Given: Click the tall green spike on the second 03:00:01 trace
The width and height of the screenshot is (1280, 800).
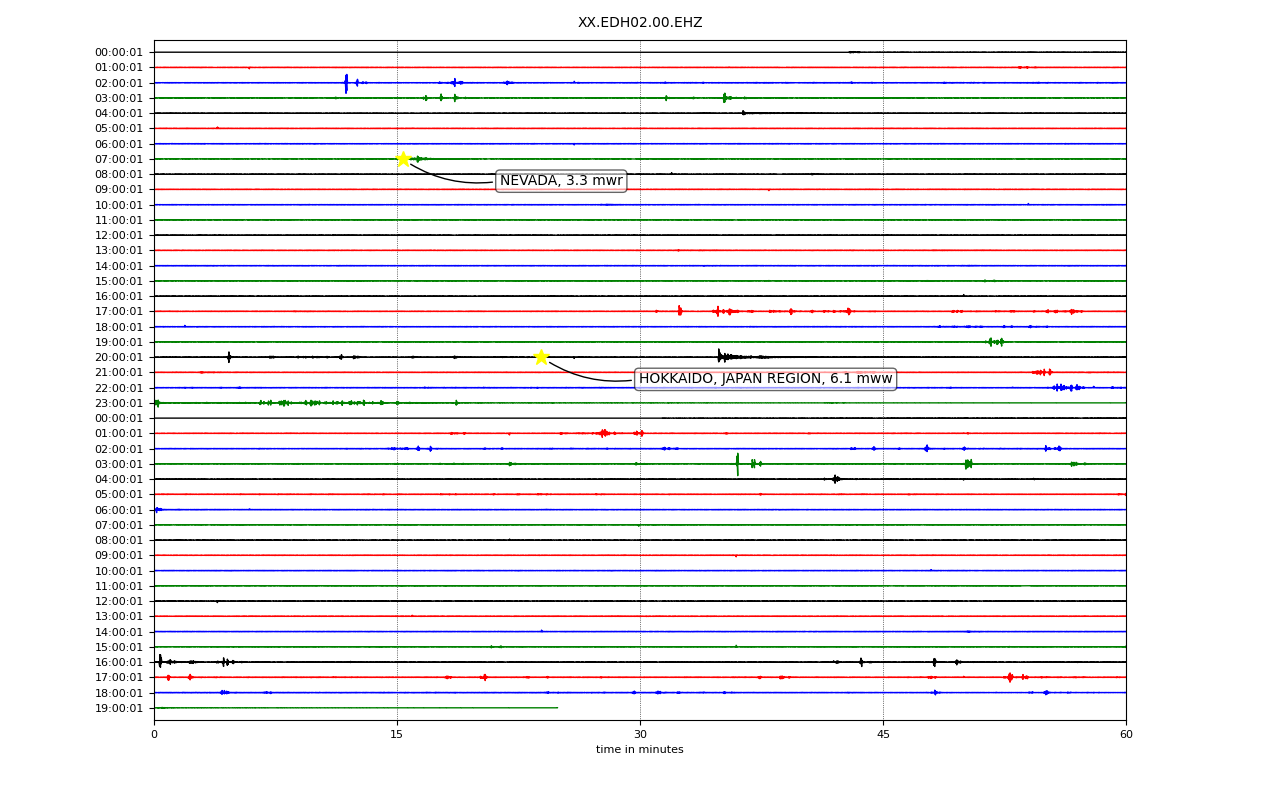Looking at the screenshot, I should [738, 464].
